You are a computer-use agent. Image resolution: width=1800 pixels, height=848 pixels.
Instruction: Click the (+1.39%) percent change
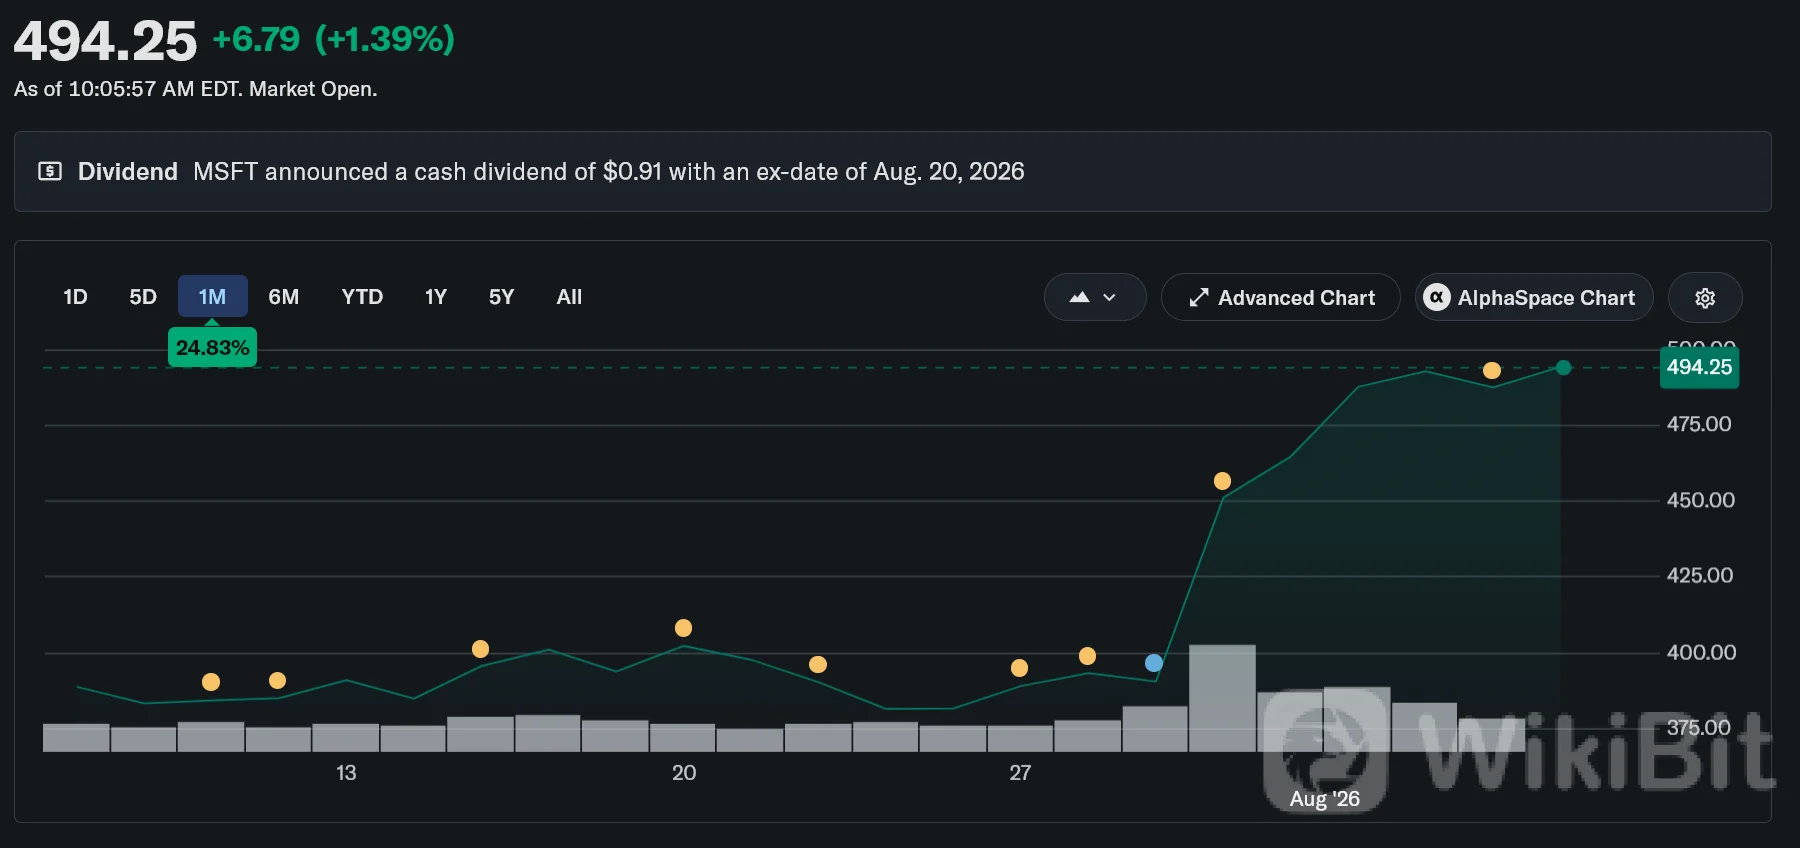[385, 39]
